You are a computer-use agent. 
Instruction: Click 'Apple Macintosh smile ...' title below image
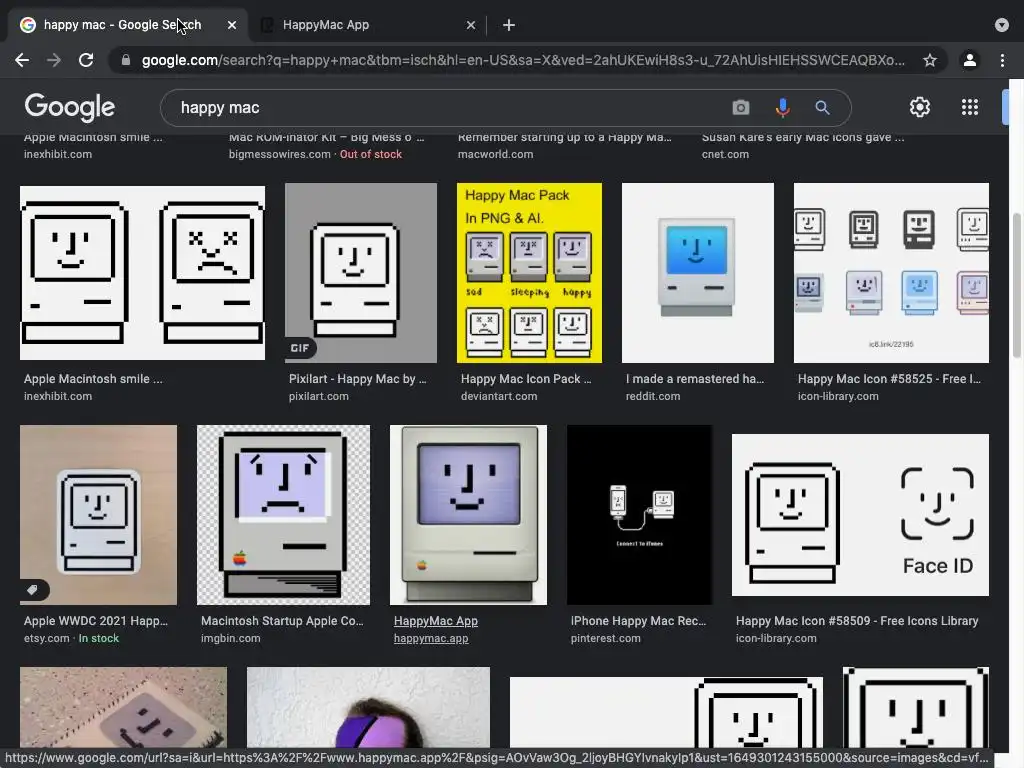point(93,379)
